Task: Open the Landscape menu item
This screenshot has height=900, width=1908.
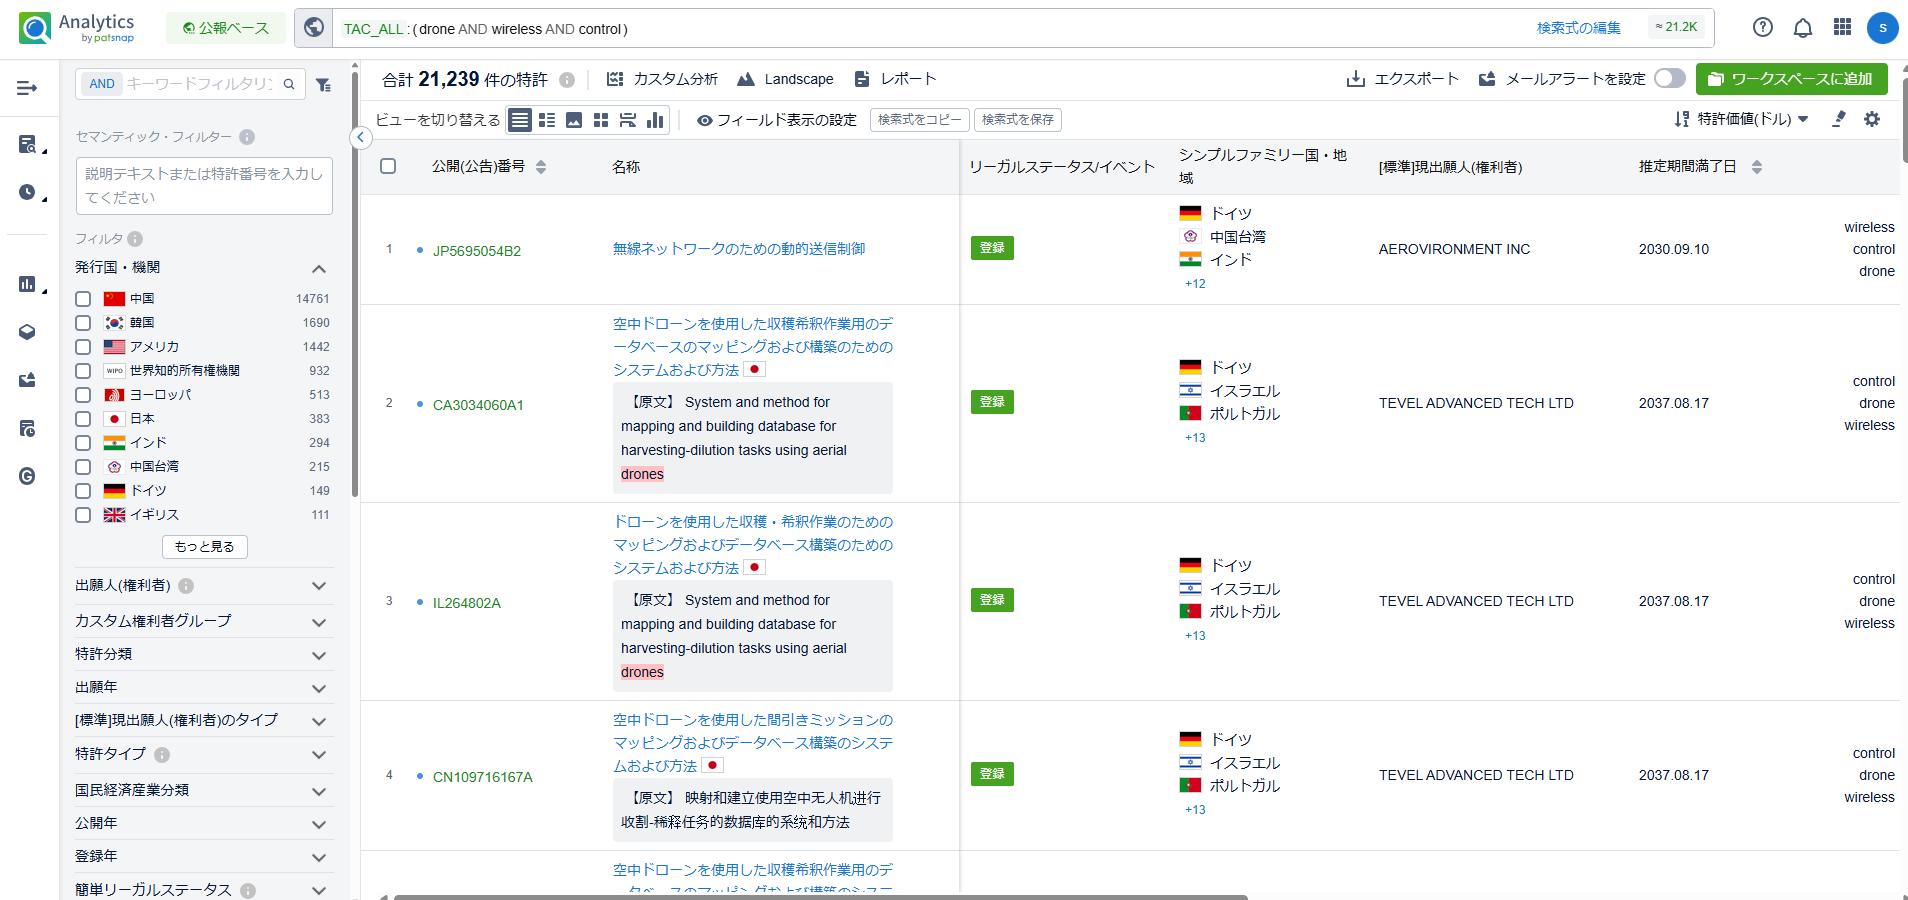Action: point(786,79)
